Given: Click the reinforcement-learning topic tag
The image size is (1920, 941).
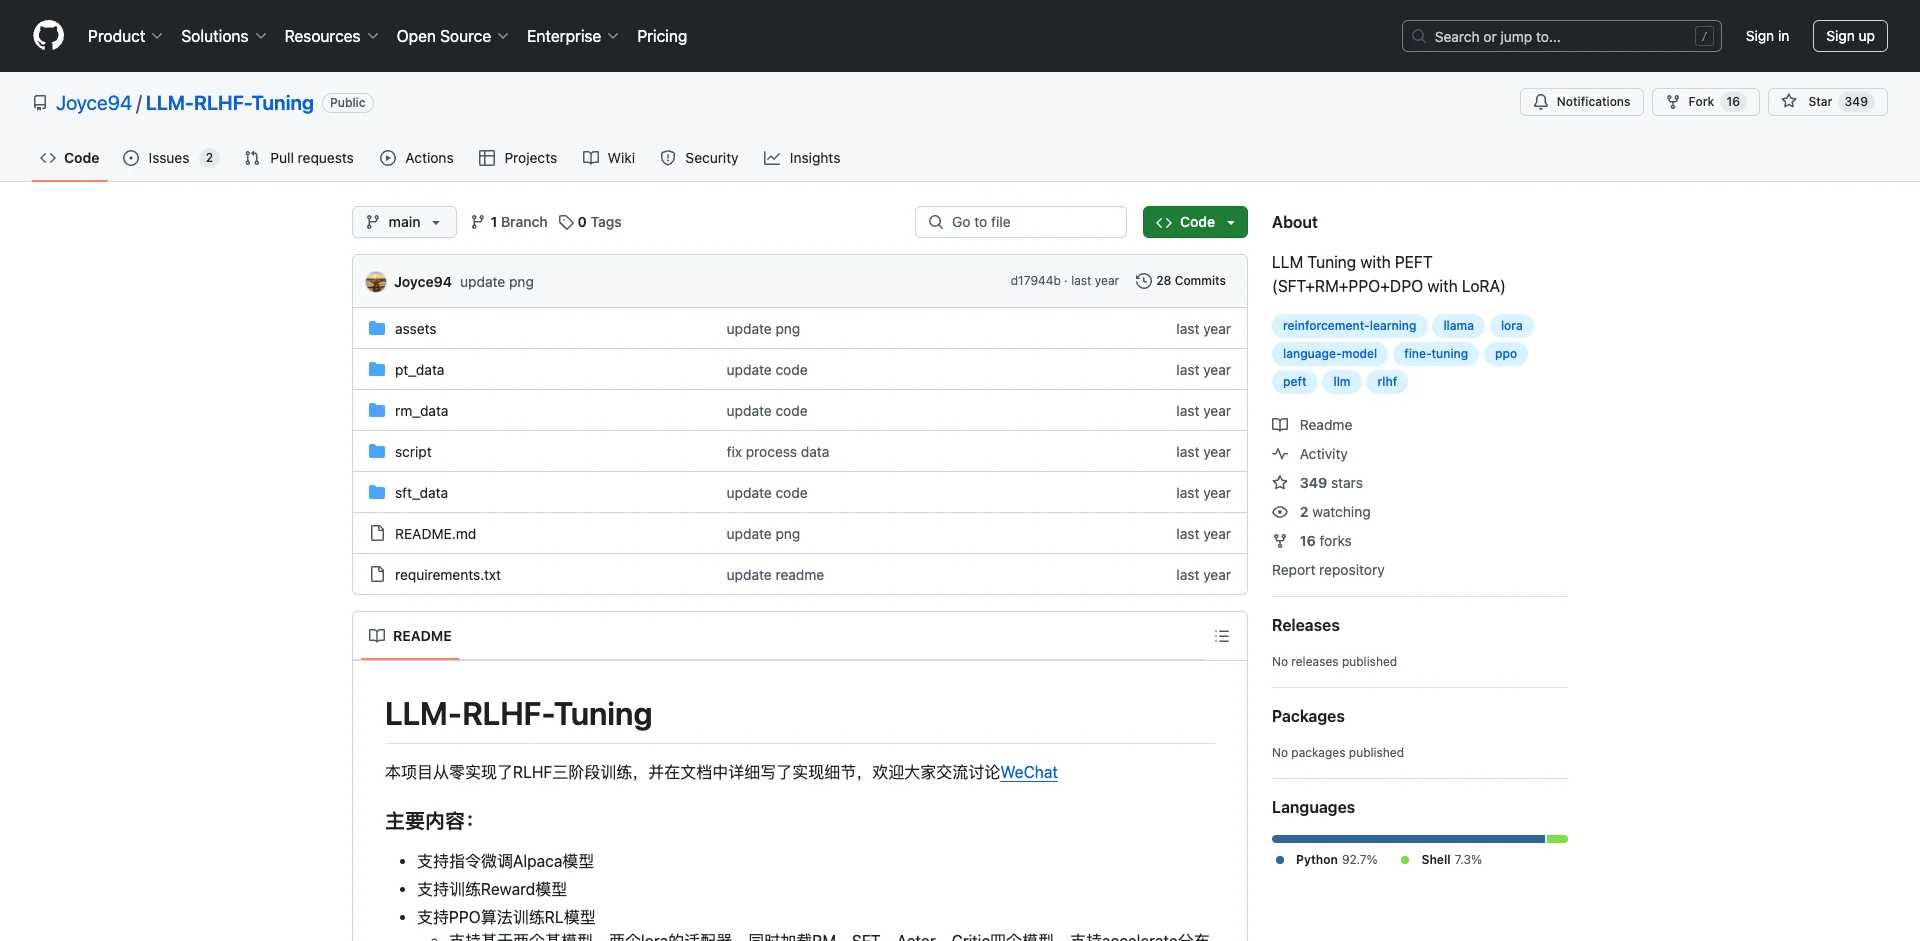Looking at the screenshot, I should click(1349, 326).
